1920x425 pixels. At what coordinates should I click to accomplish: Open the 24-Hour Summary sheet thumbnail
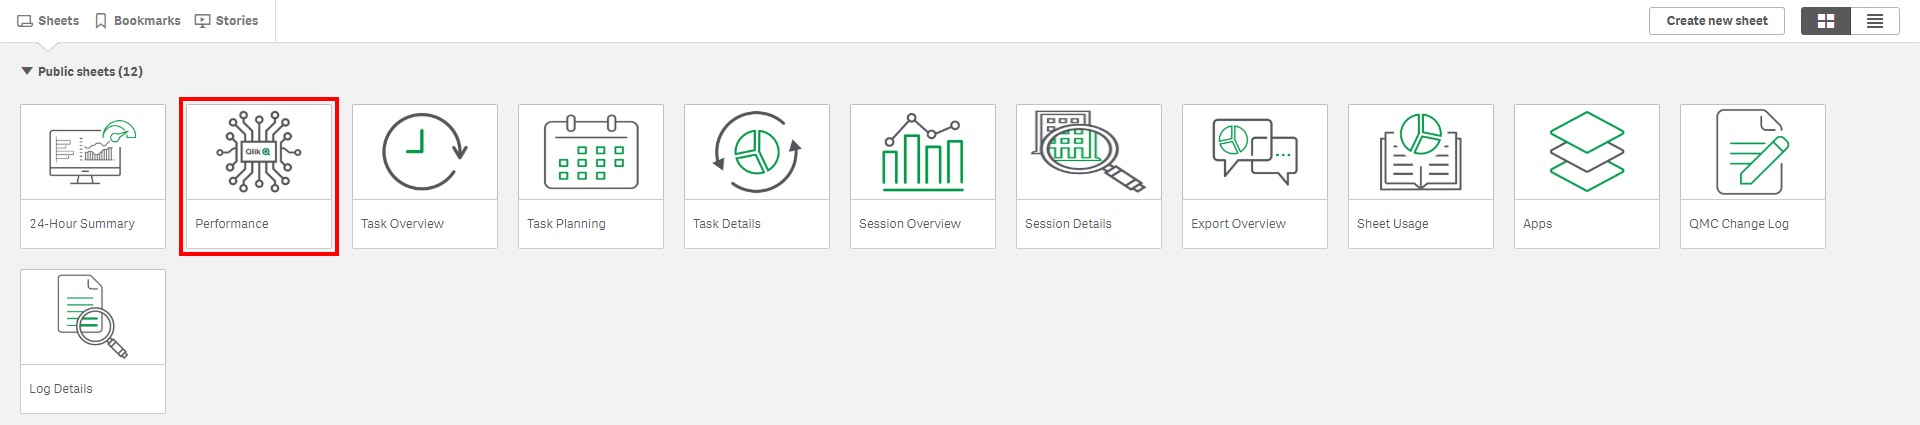(x=93, y=152)
